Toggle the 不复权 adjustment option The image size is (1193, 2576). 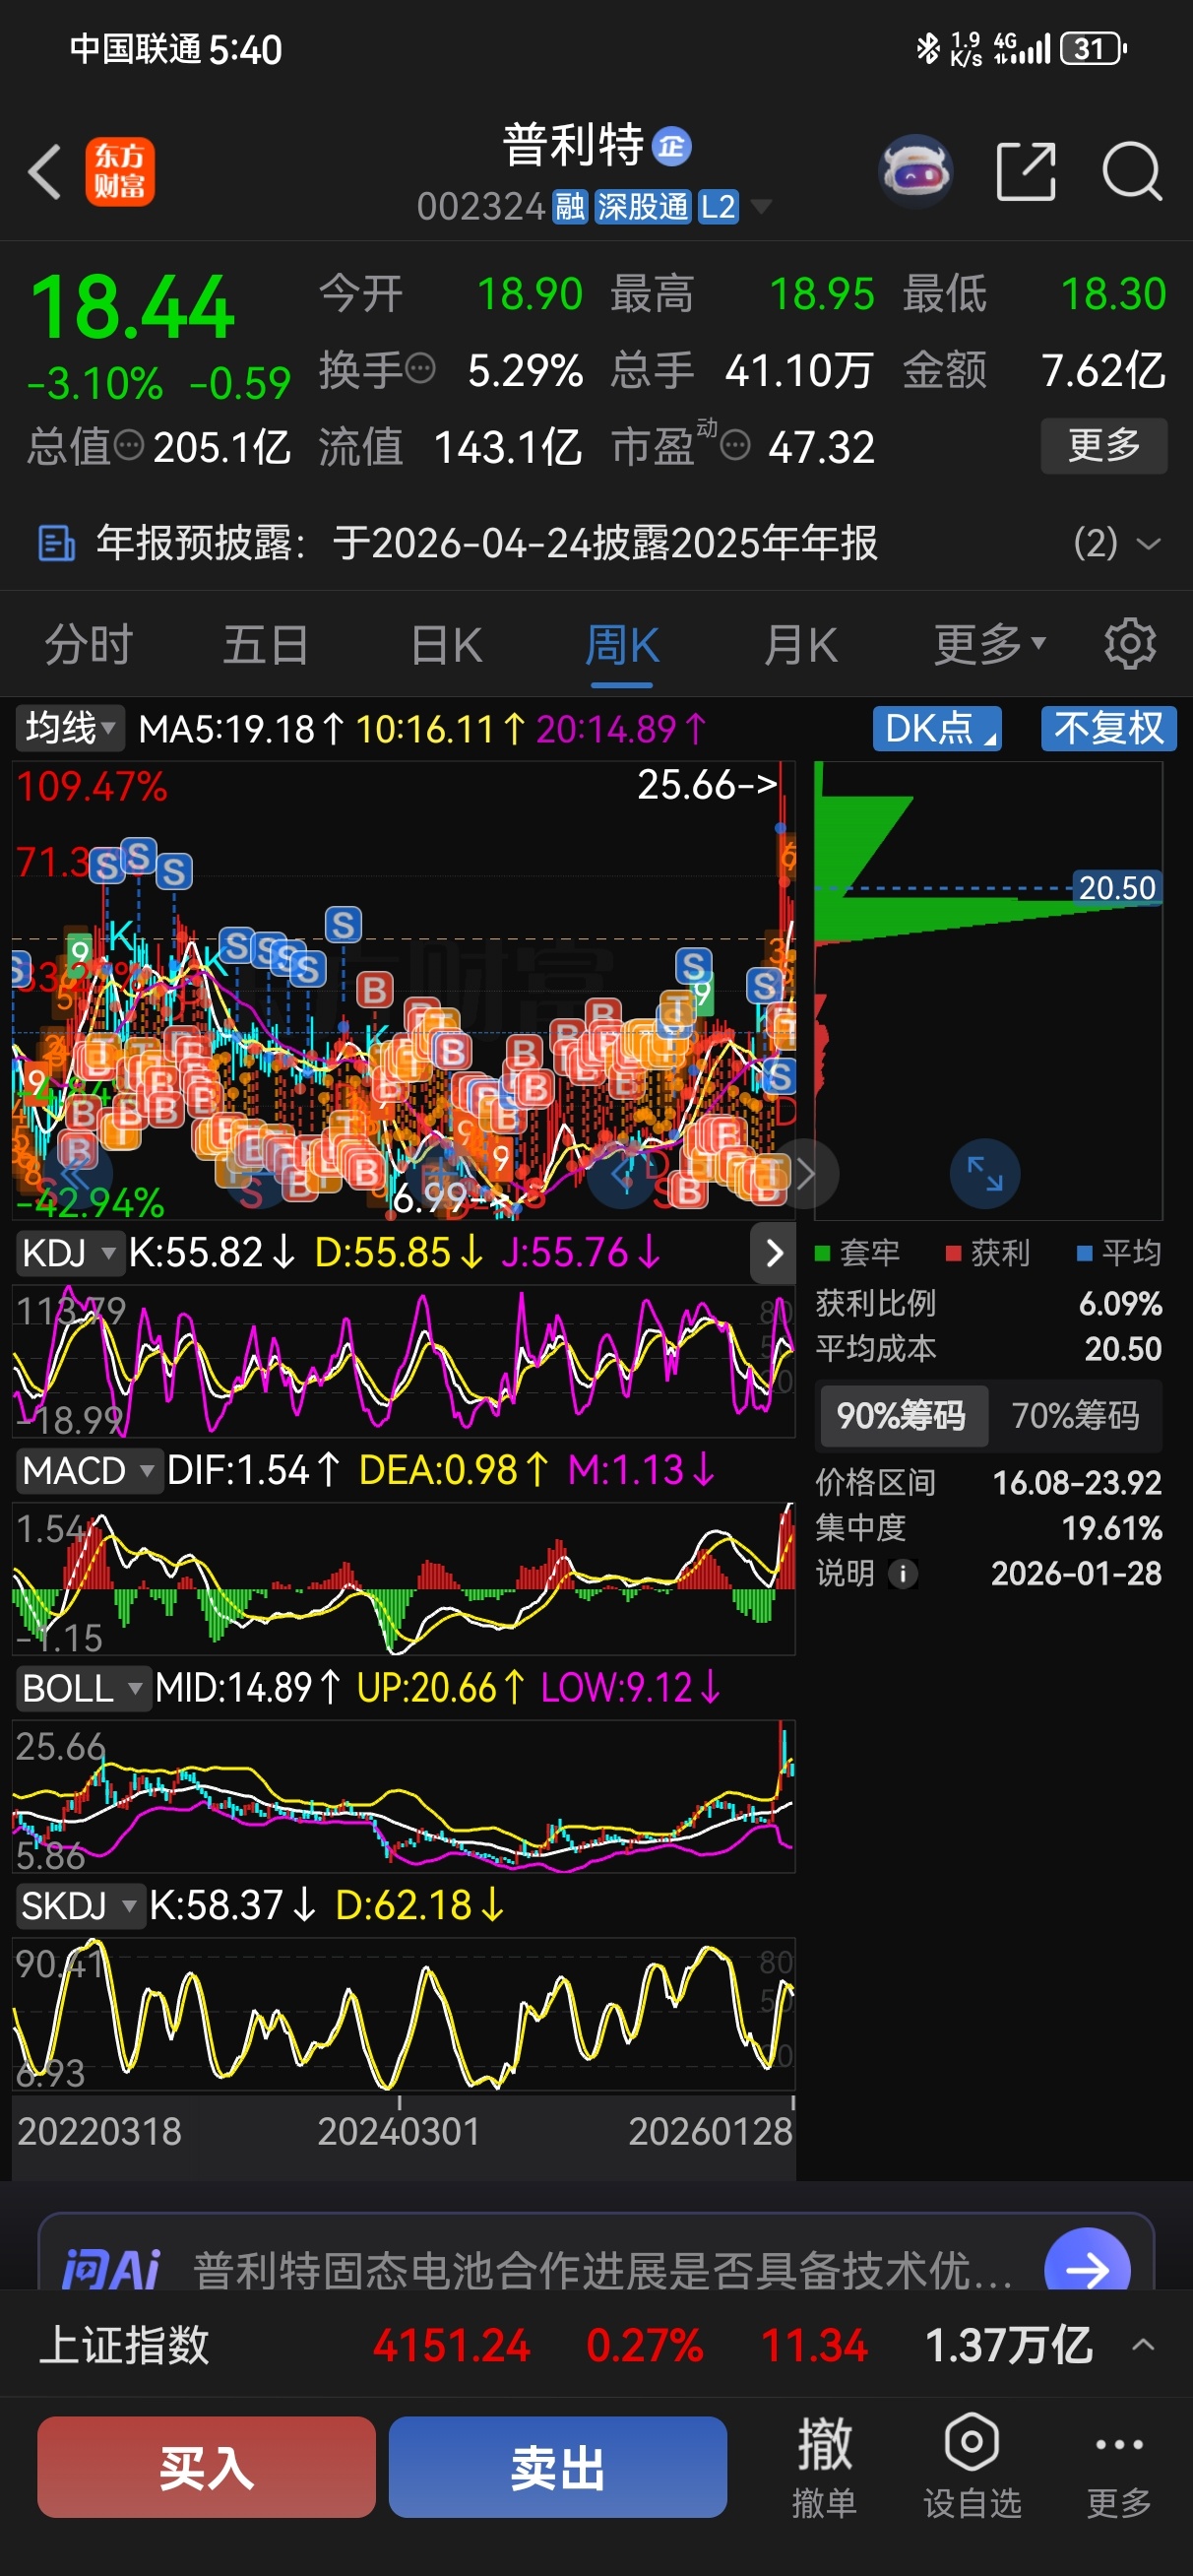[x=1109, y=728]
